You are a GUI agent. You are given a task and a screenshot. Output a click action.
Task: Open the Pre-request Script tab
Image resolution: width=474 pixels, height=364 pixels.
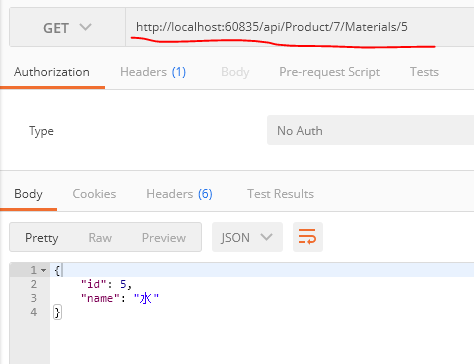pos(329,72)
